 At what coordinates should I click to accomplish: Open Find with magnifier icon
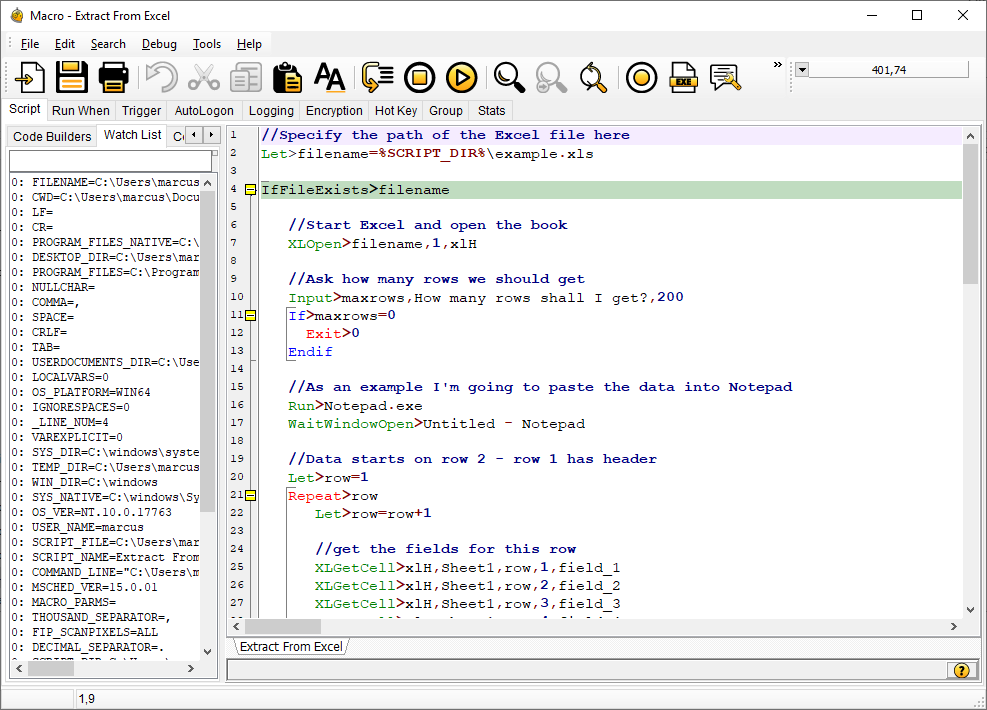click(x=509, y=77)
